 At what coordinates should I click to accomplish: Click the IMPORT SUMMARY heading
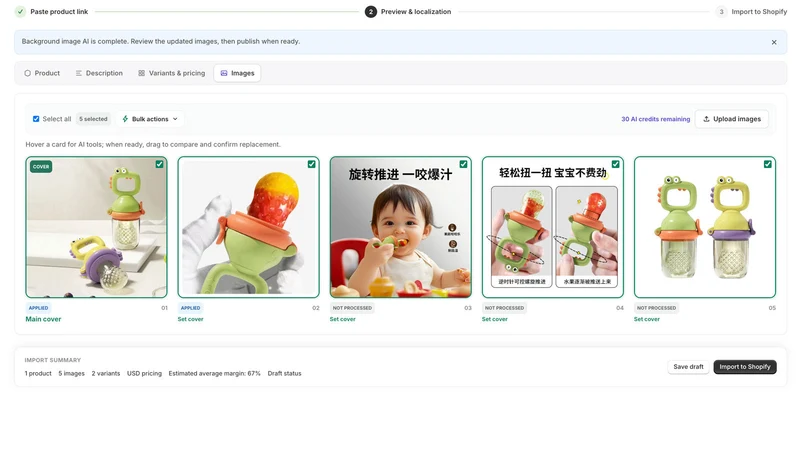pos(53,360)
